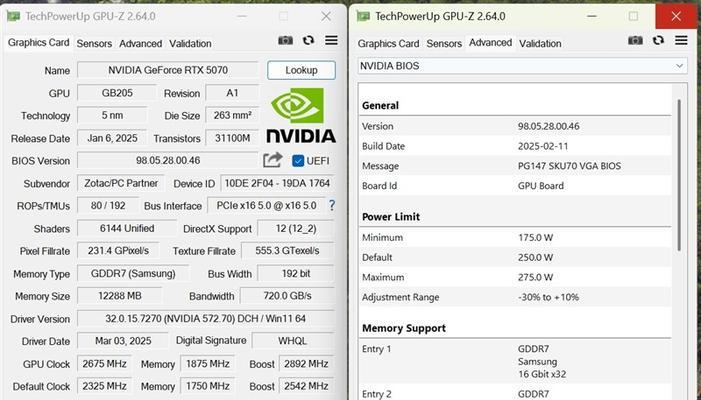Screen dimensions: 701x400
Task: Click the BIOS Version field 98.05.28.00.46
Action: (168, 160)
